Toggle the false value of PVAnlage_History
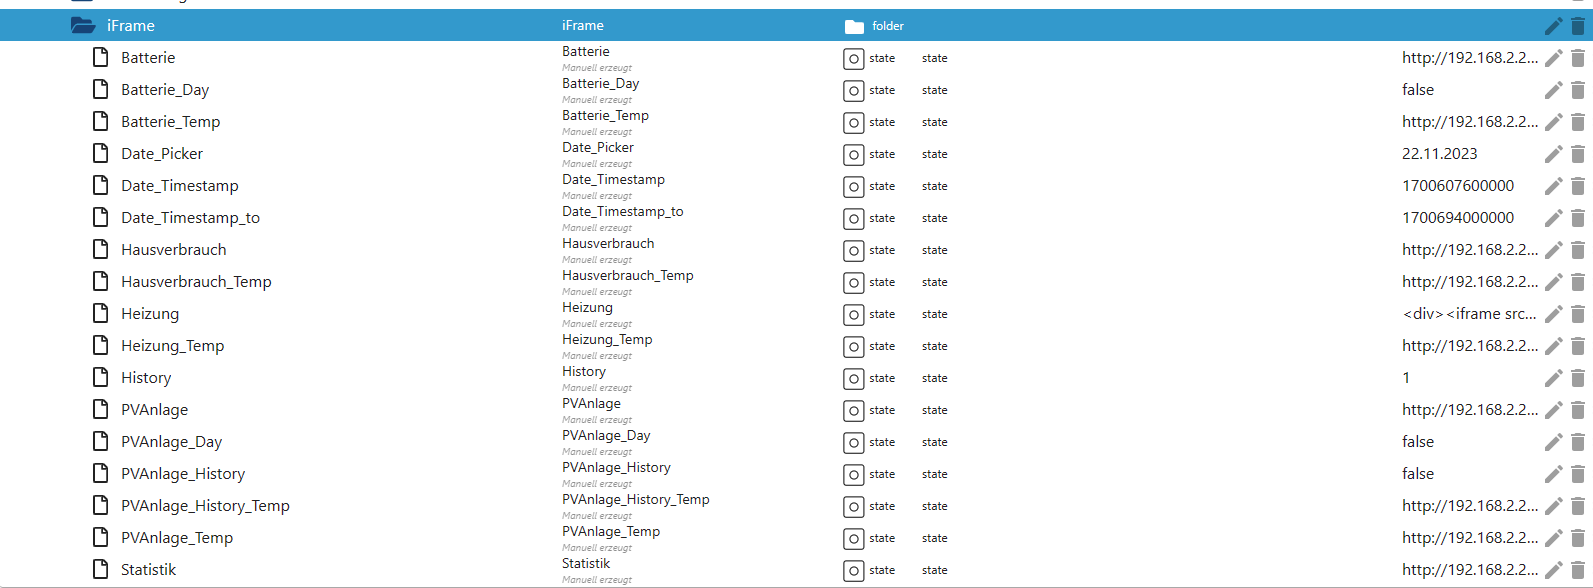 [x=1417, y=474]
